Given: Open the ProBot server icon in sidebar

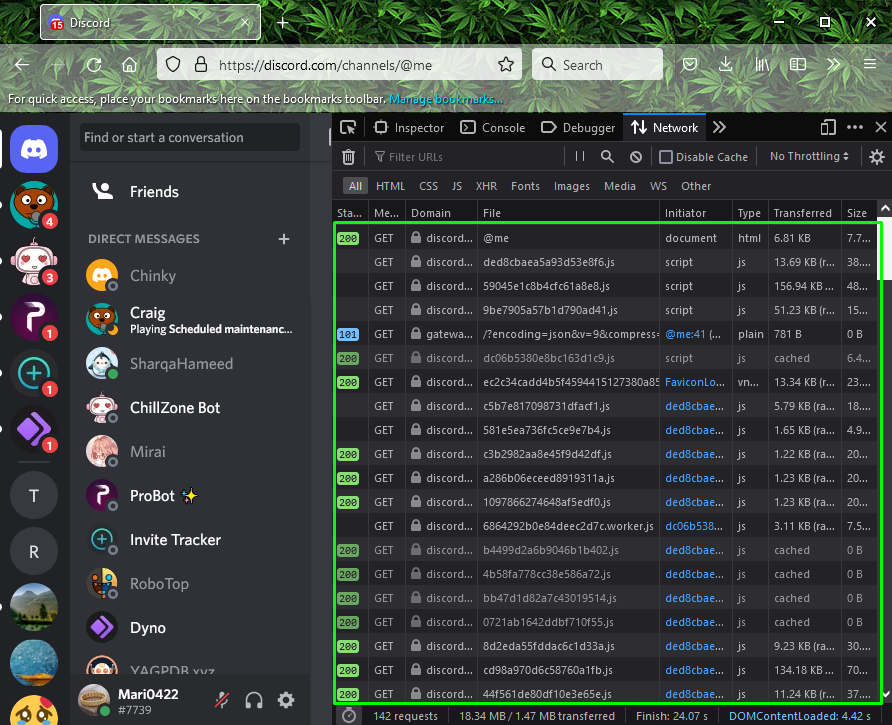Looking at the screenshot, I should coord(34,317).
